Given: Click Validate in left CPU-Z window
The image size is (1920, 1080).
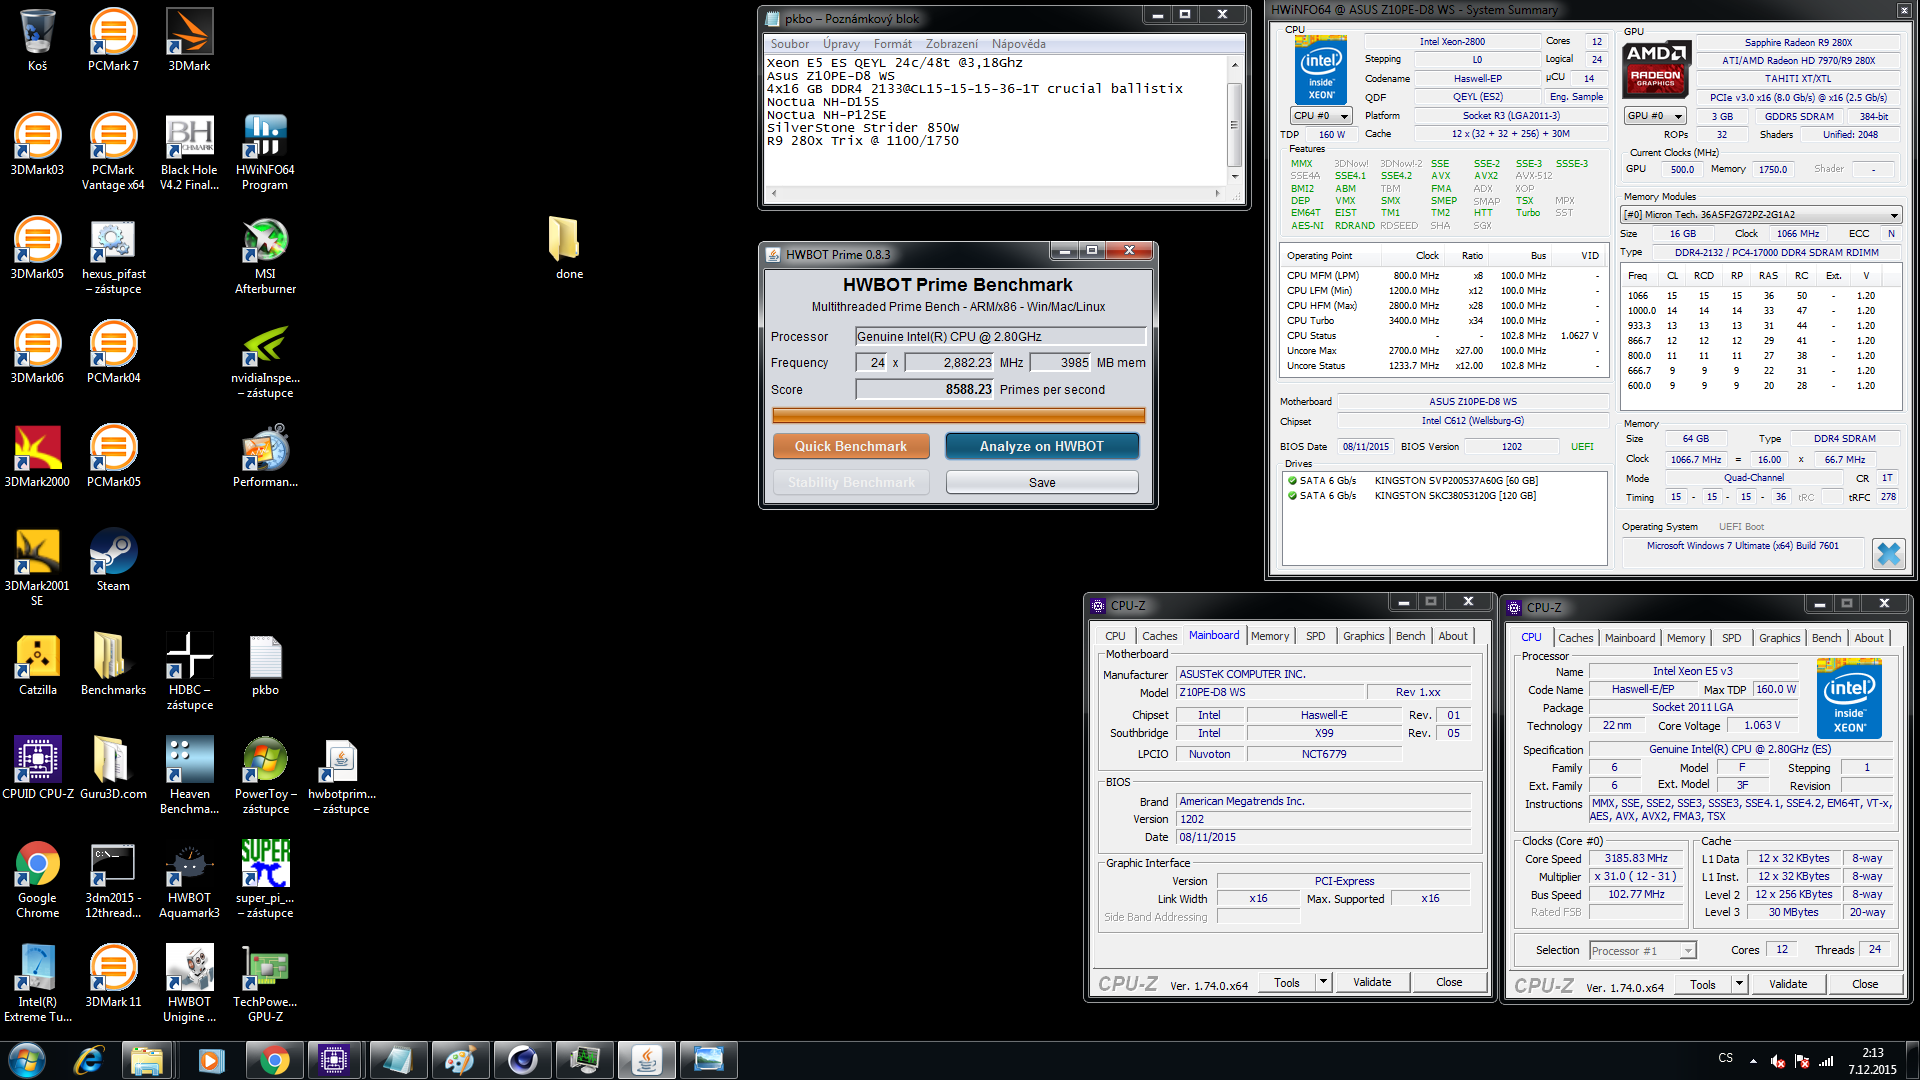Looking at the screenshot, I should 1371,982.
